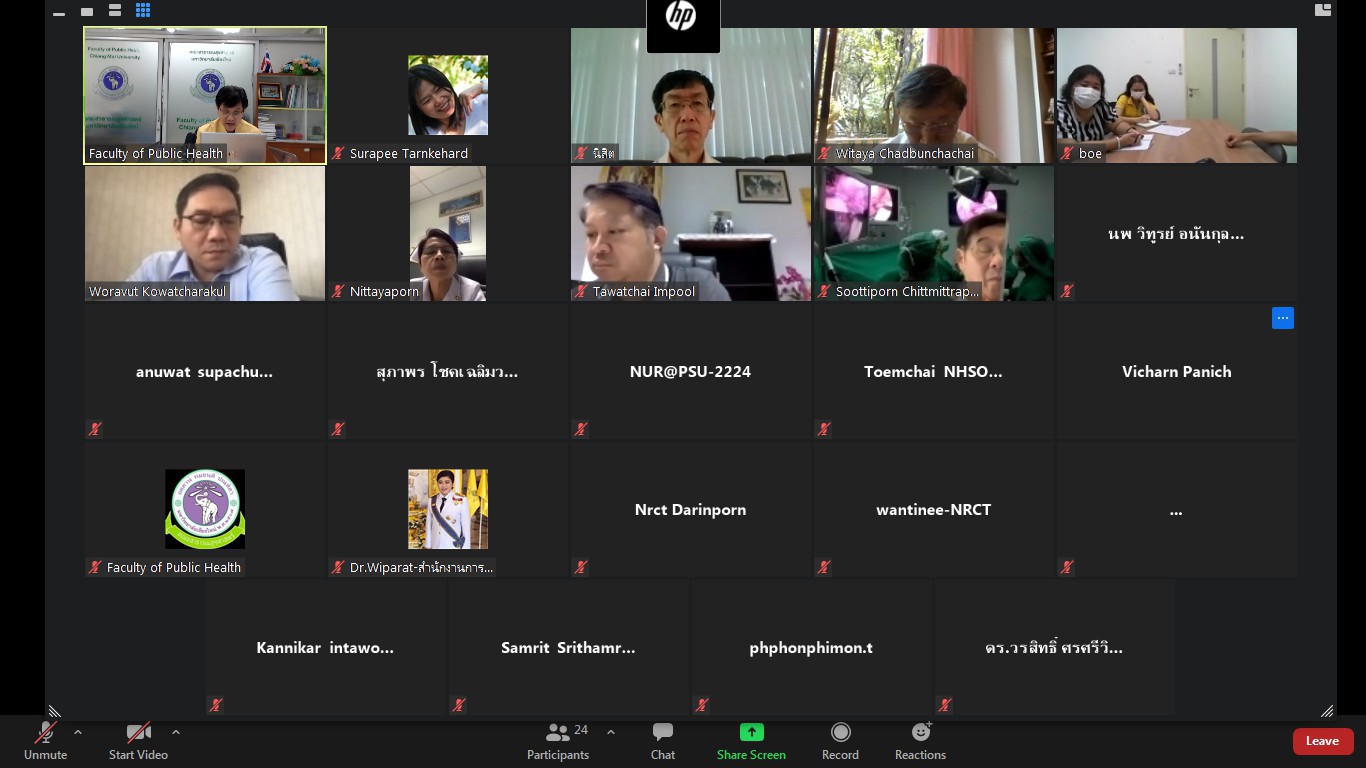This screenshot has width=1366, height=768.
Task: Select the ดร.วรสิทธิ์ participant tile
Action: 1054,648
